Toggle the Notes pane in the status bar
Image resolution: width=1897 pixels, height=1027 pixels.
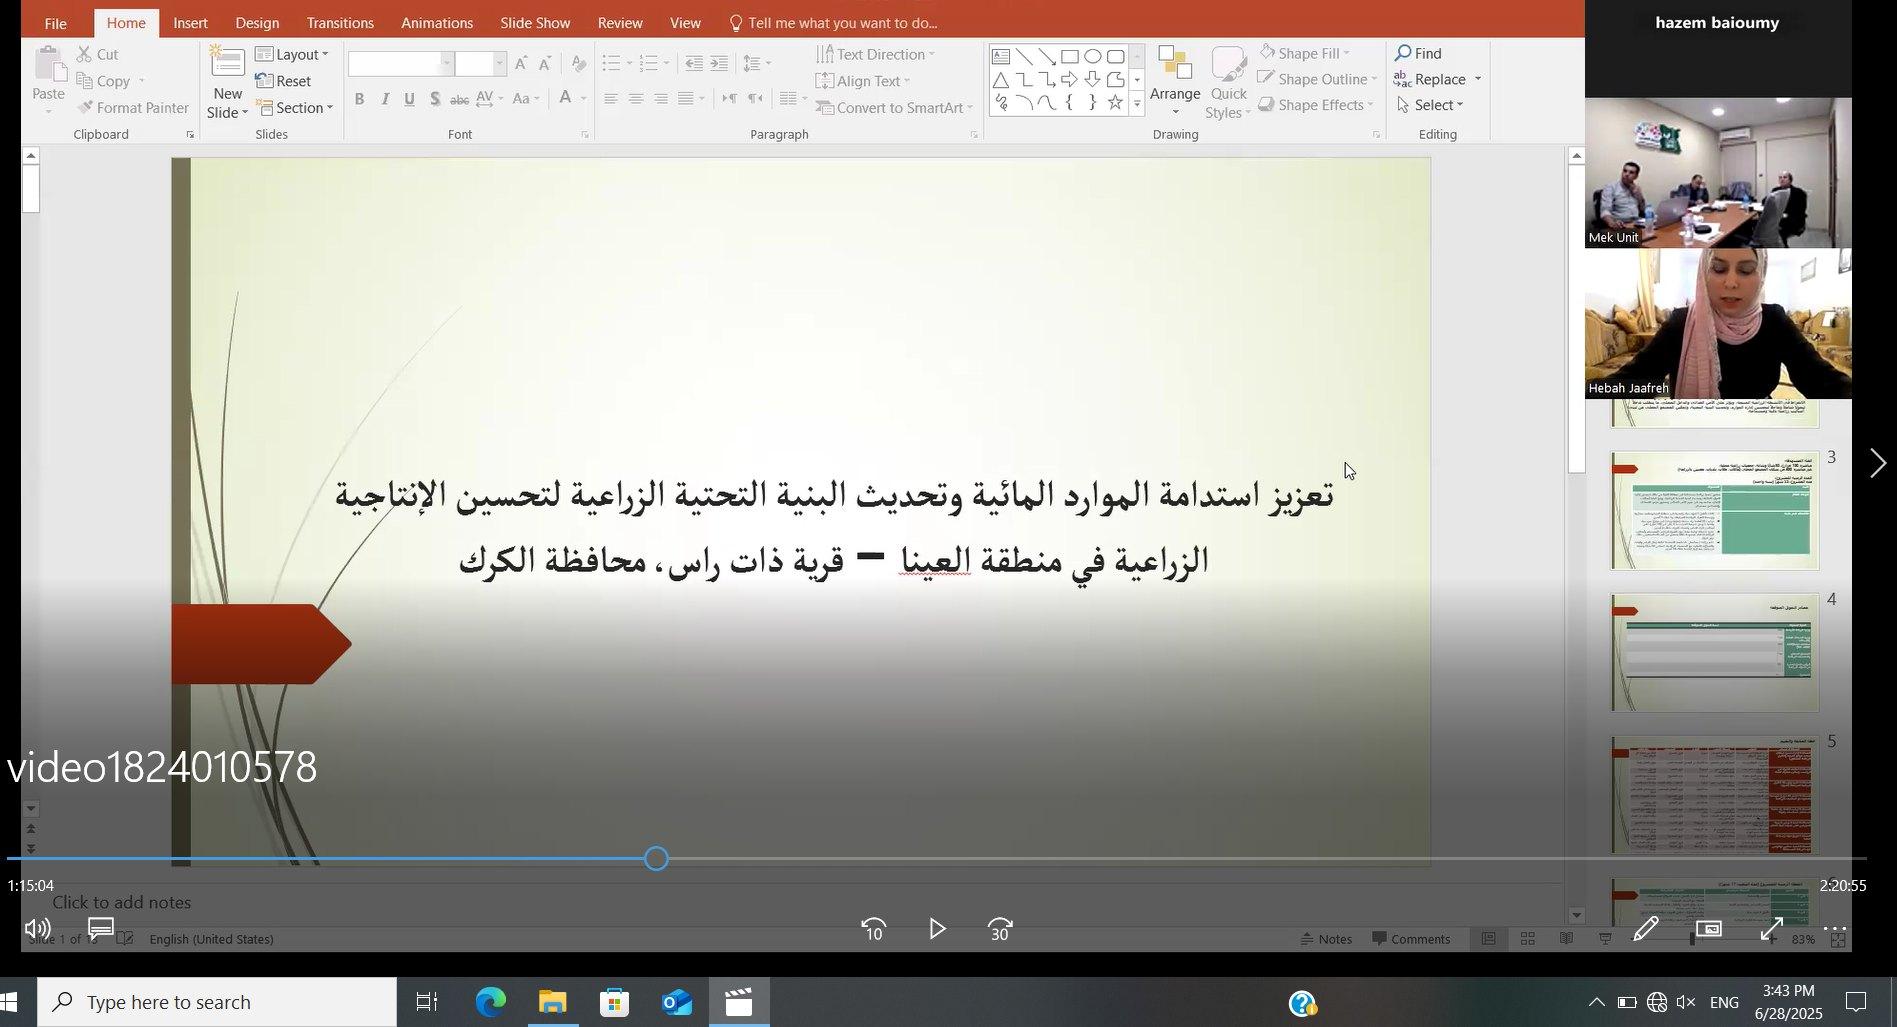(x=1326, y=939)
